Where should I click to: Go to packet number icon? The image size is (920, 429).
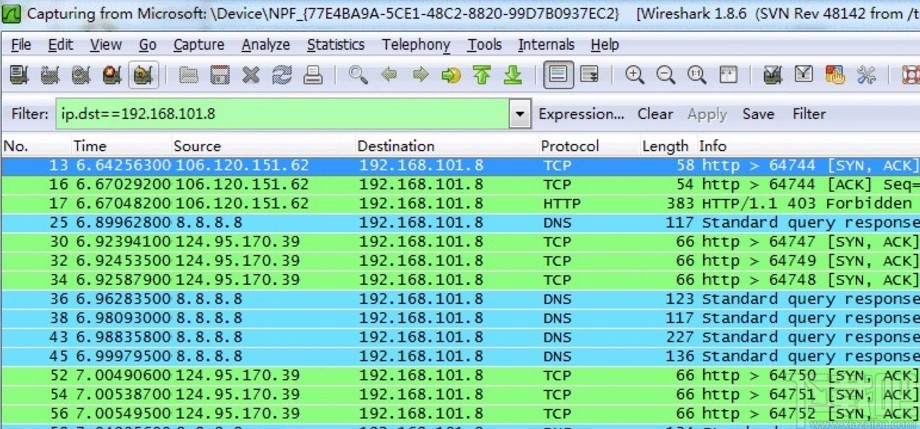451,75
